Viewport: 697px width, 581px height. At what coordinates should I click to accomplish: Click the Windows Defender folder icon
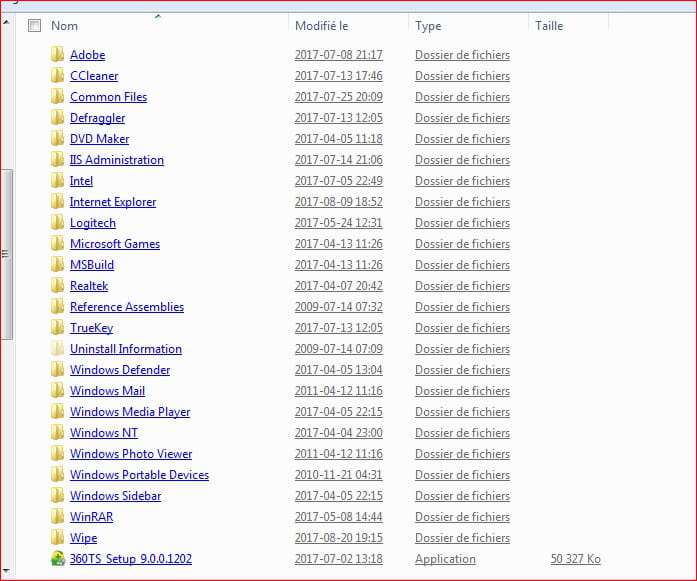click(57, 369)
